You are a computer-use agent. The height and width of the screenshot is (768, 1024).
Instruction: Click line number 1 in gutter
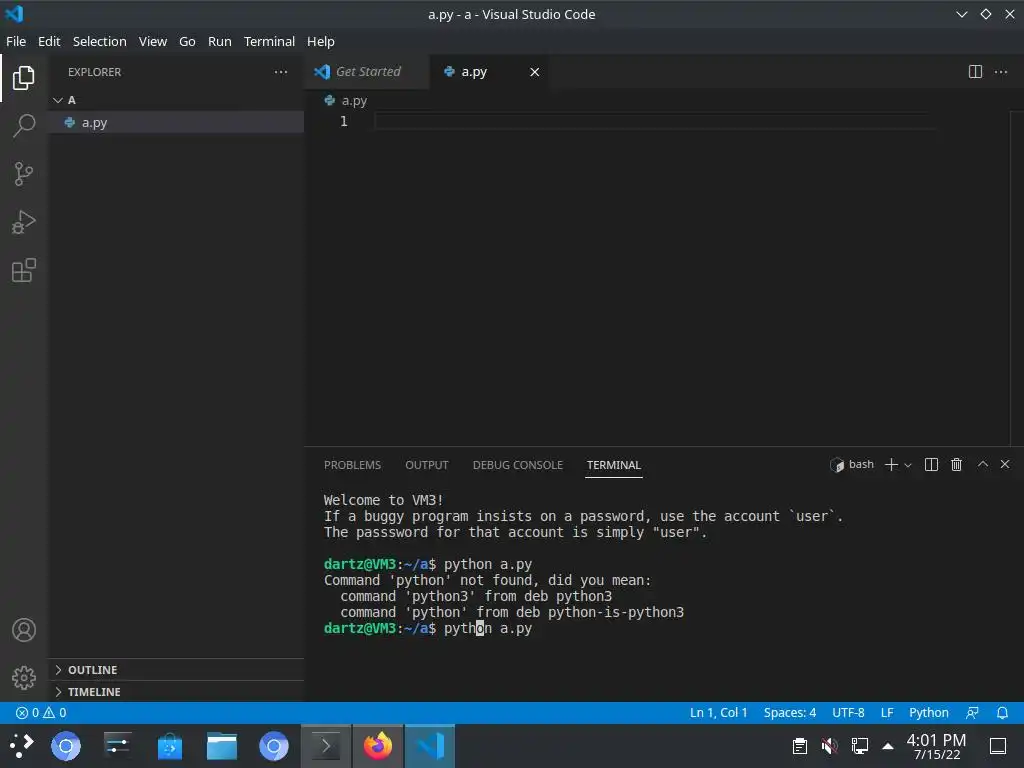point(344,121)
